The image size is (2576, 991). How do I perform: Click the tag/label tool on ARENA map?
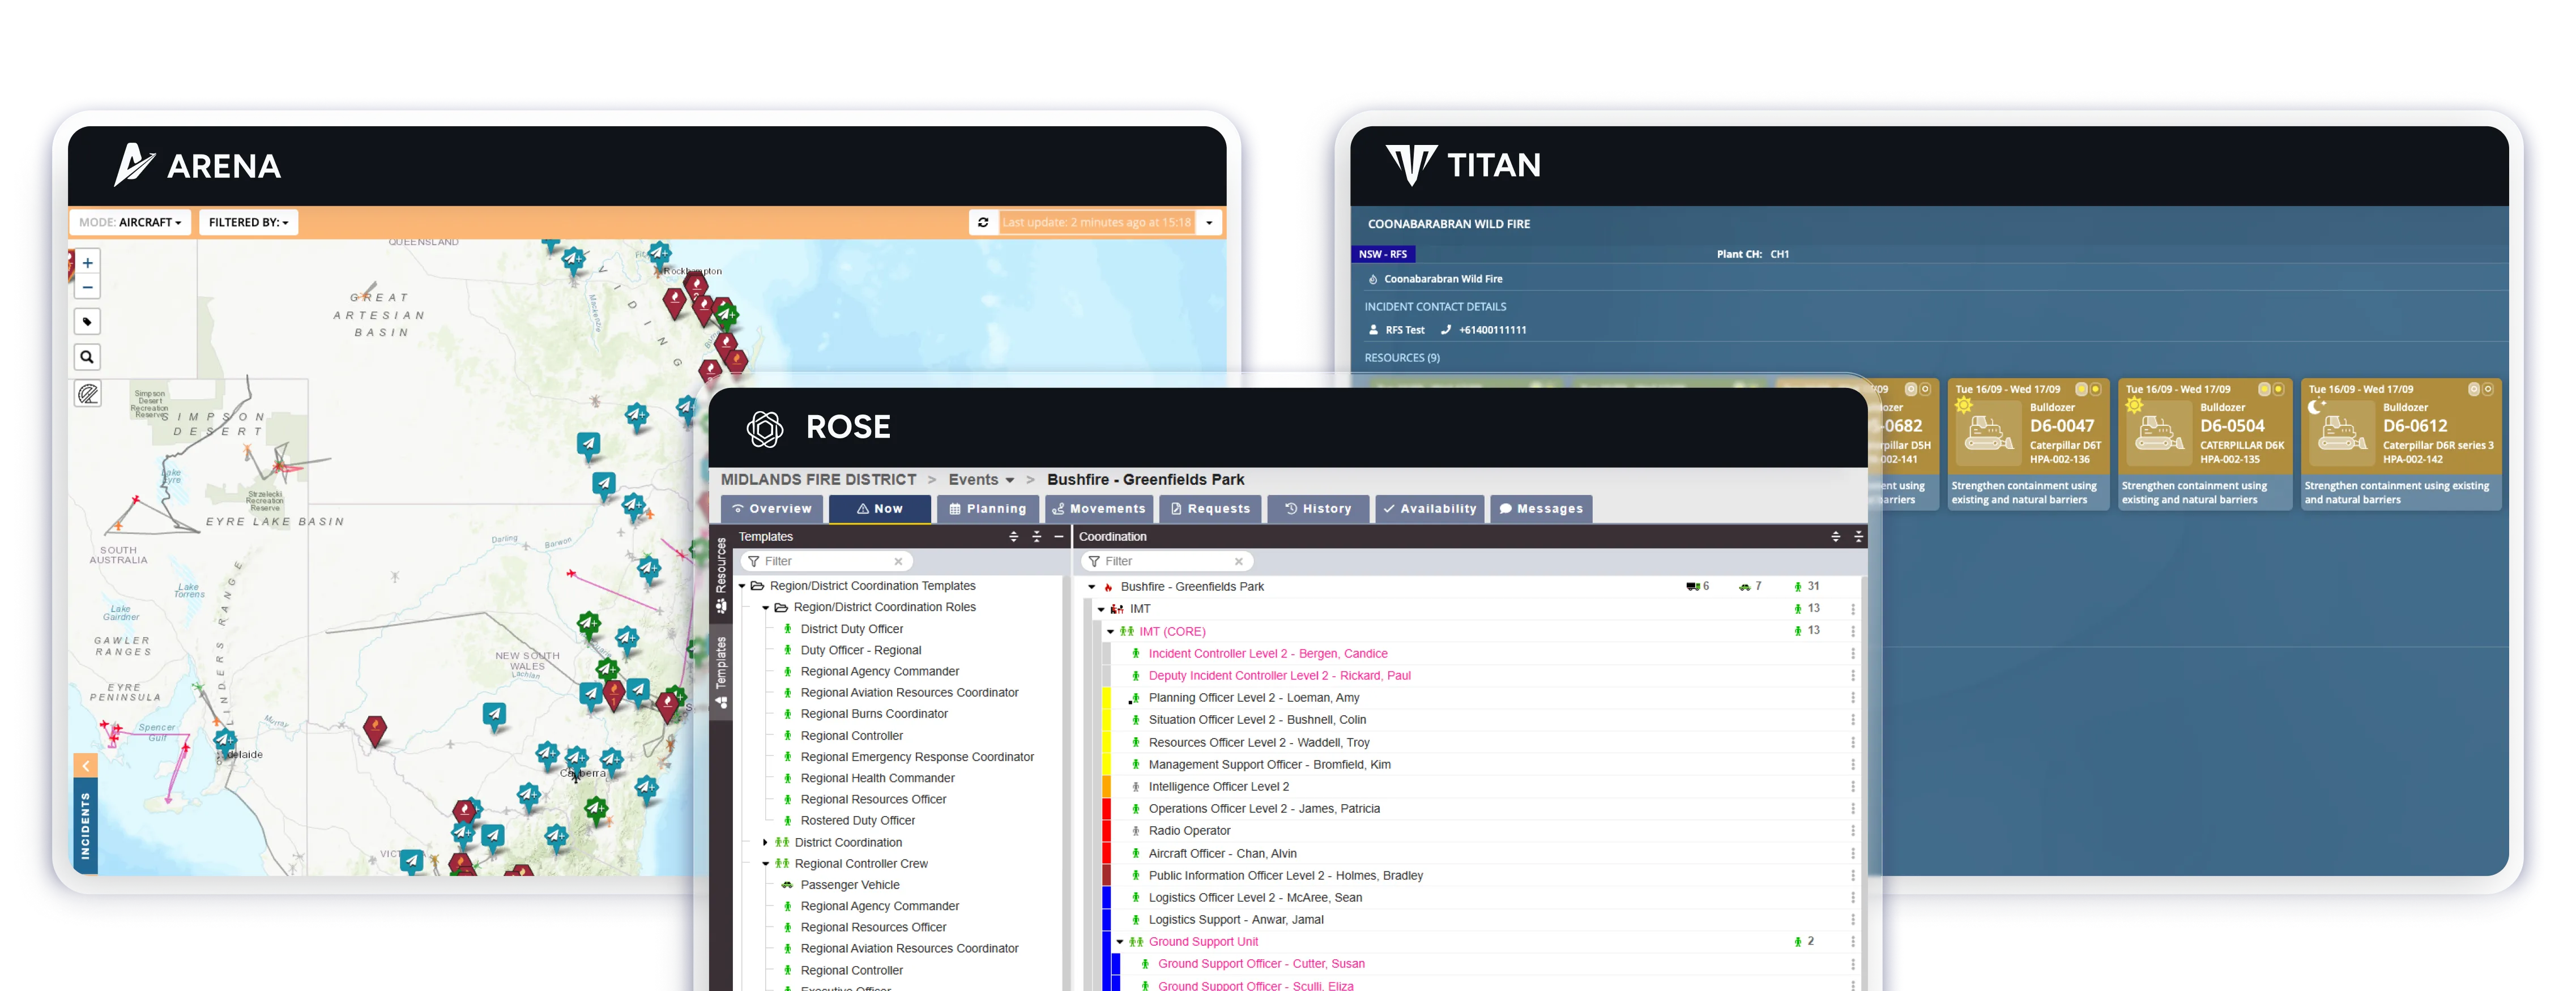pyautogui.click(x=87, y=321)
